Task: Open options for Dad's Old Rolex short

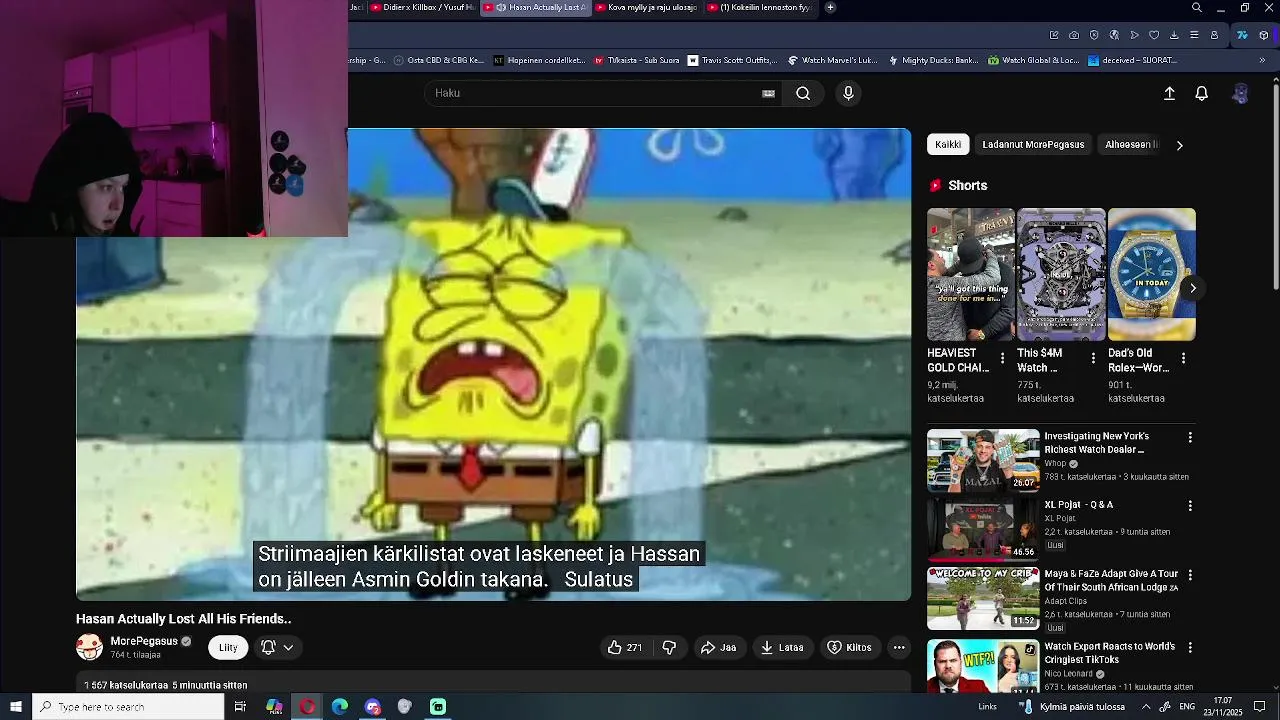Action: pos(1183,358)
